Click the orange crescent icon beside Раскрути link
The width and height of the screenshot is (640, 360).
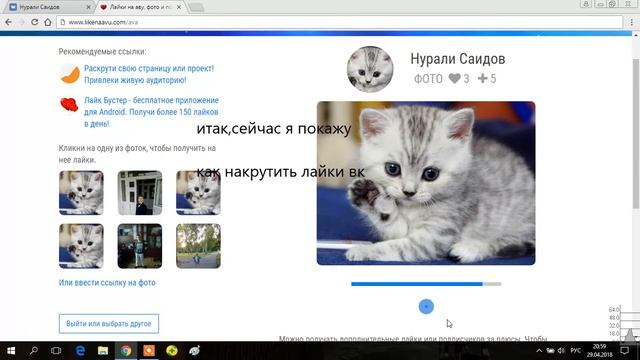point(70,74)
